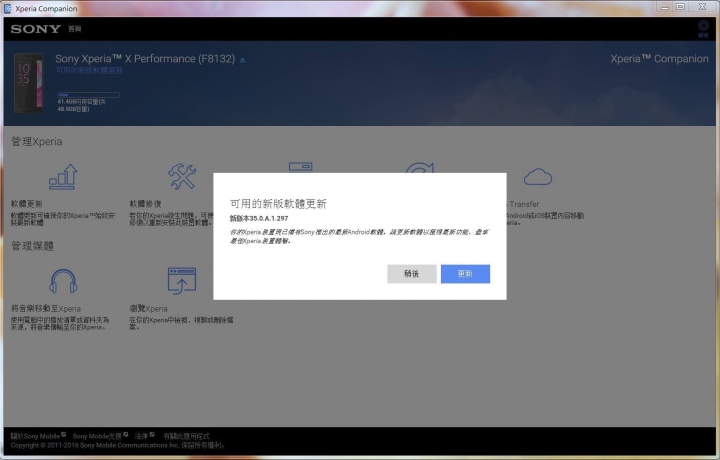
Task: Click the 將音樂移動至Xperia label
Action: (45, 309)
